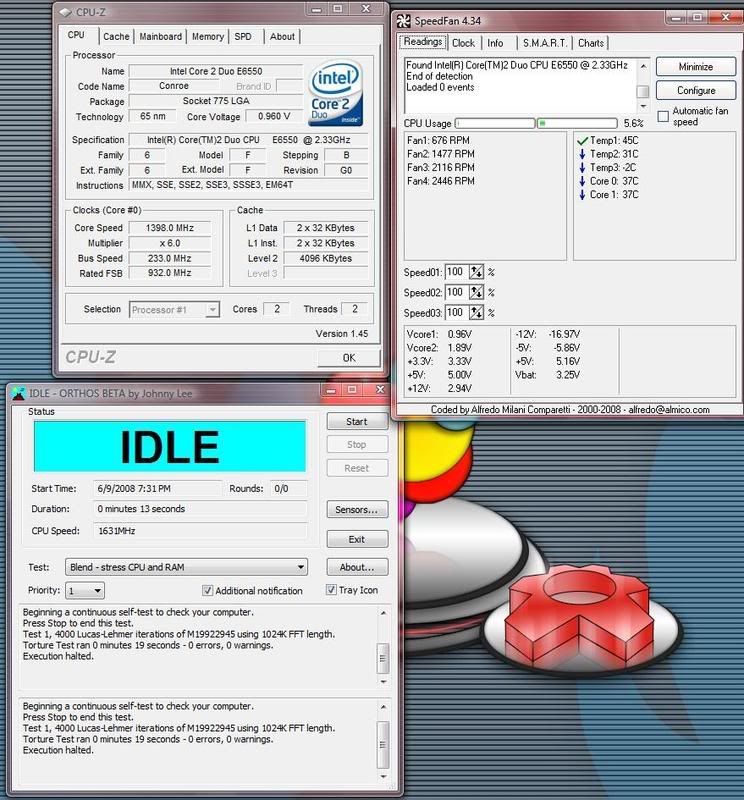Adjust the Speed01 spinner arrows

pos(476,272)
